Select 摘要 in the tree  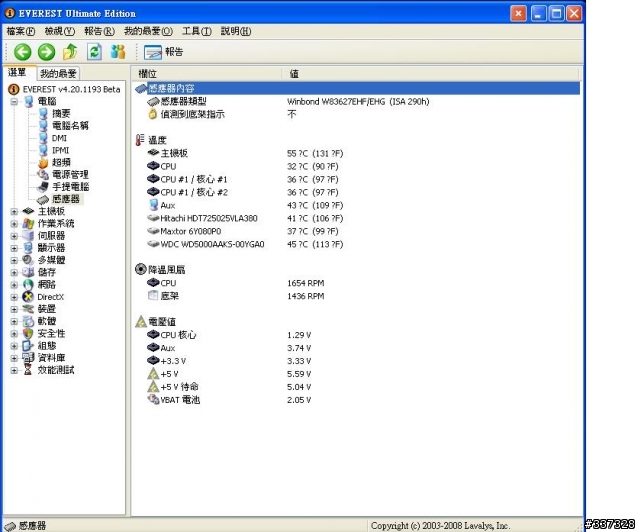point(61,114)
